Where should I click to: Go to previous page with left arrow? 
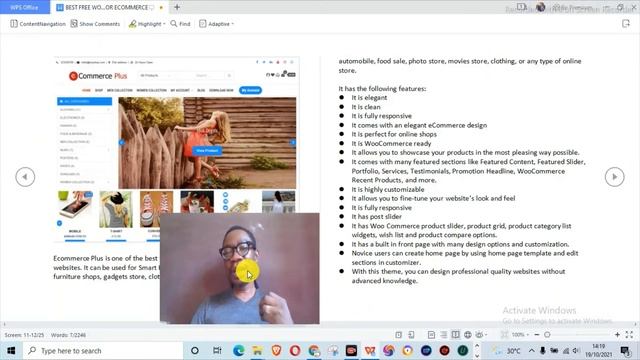pos(25,177)
